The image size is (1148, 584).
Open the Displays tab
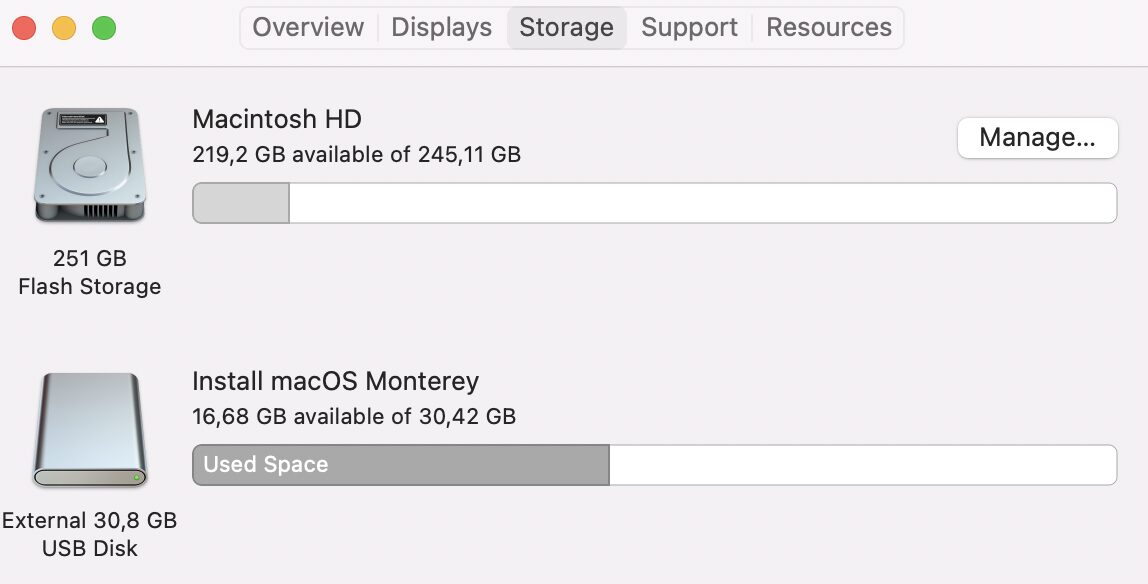click(x=441, y=27)
